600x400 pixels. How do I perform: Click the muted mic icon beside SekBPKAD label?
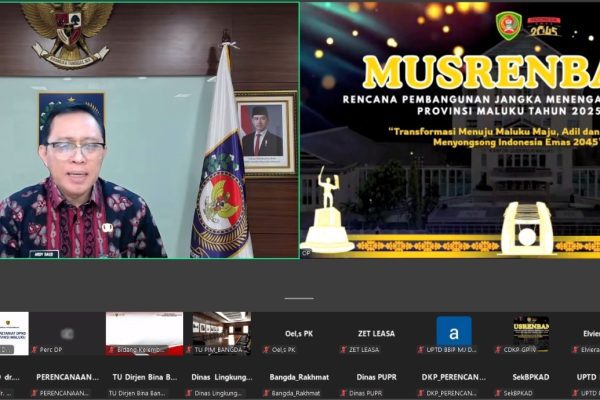(x=498, y=393)
